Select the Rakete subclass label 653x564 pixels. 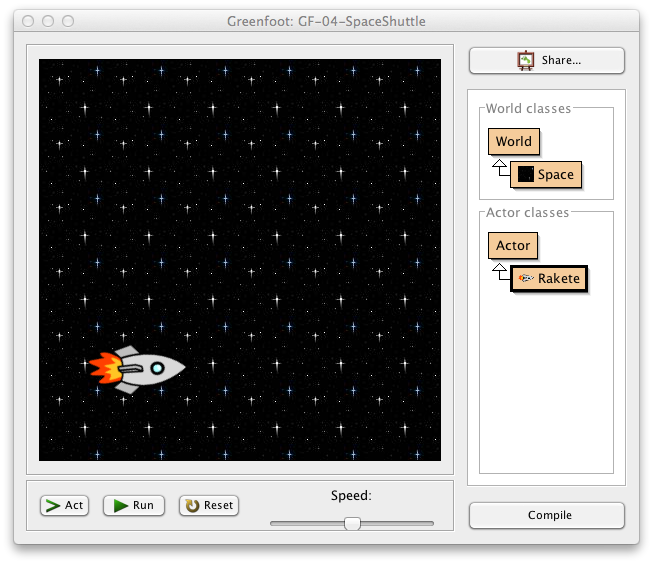pos(559,278)
